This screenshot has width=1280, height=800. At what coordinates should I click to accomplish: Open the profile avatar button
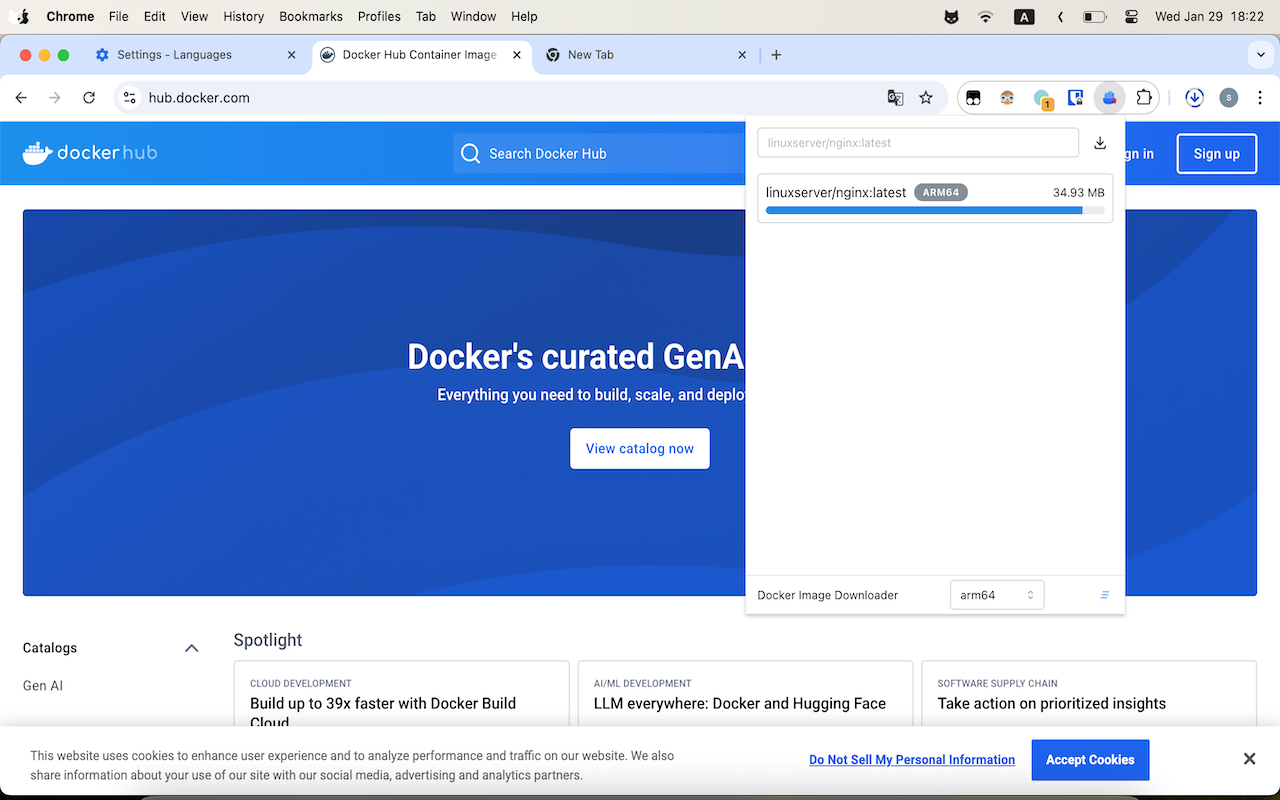tap(1229, 98)
